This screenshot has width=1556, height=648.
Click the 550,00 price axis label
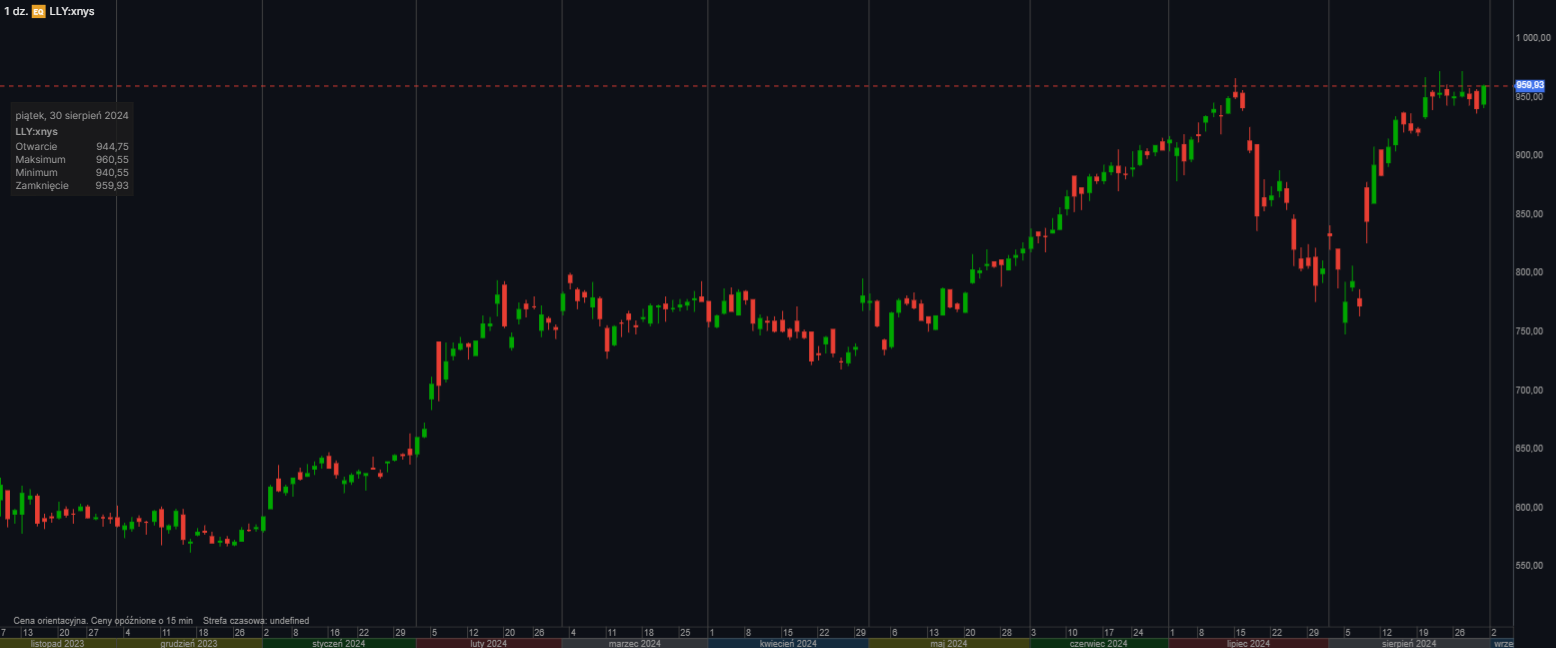[1530, 566]
